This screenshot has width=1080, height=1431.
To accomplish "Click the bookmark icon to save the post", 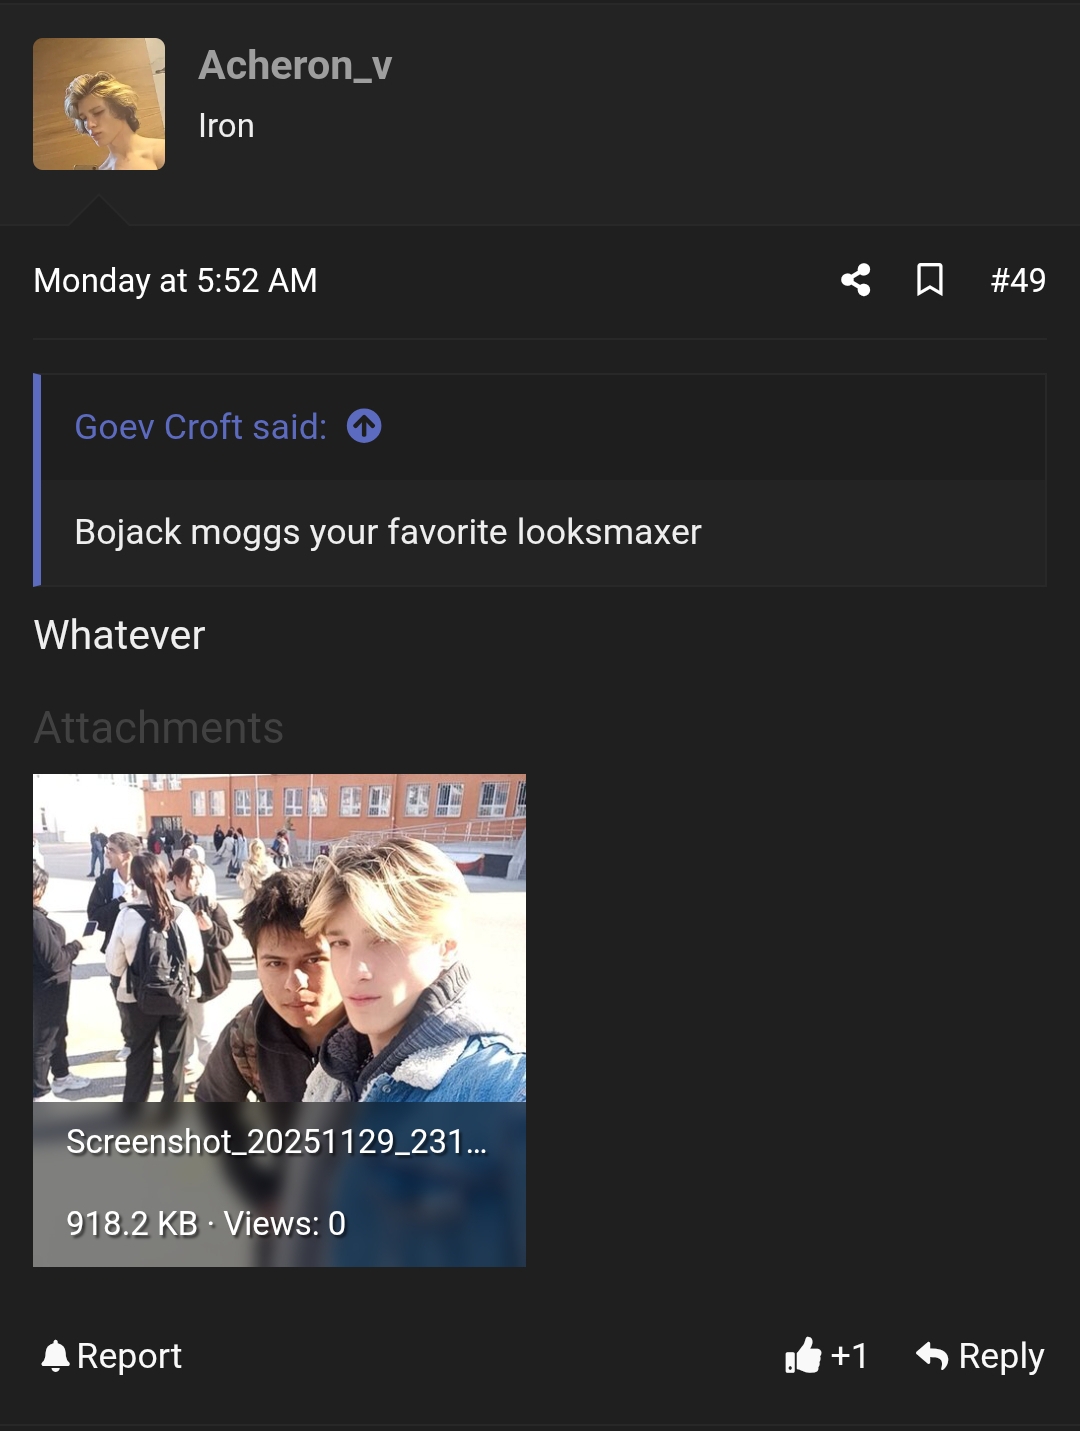I will tap(929, 281).
